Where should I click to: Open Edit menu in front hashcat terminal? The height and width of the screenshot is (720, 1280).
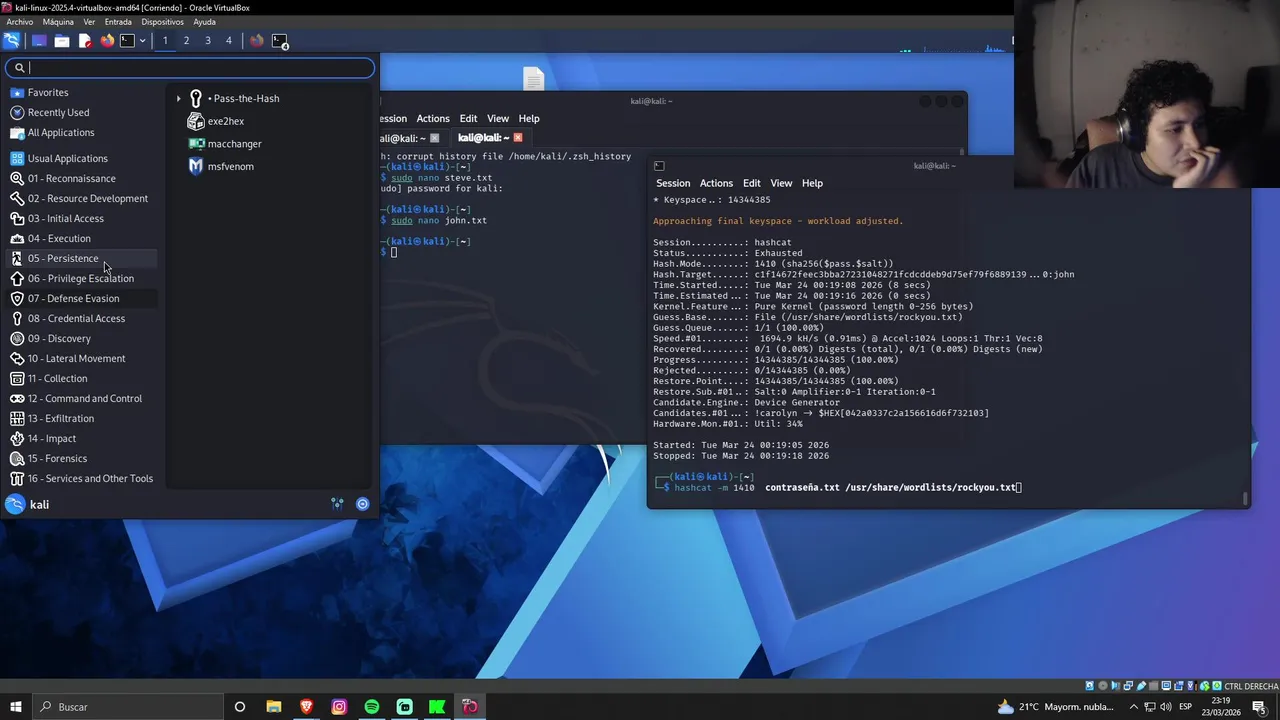752,183
